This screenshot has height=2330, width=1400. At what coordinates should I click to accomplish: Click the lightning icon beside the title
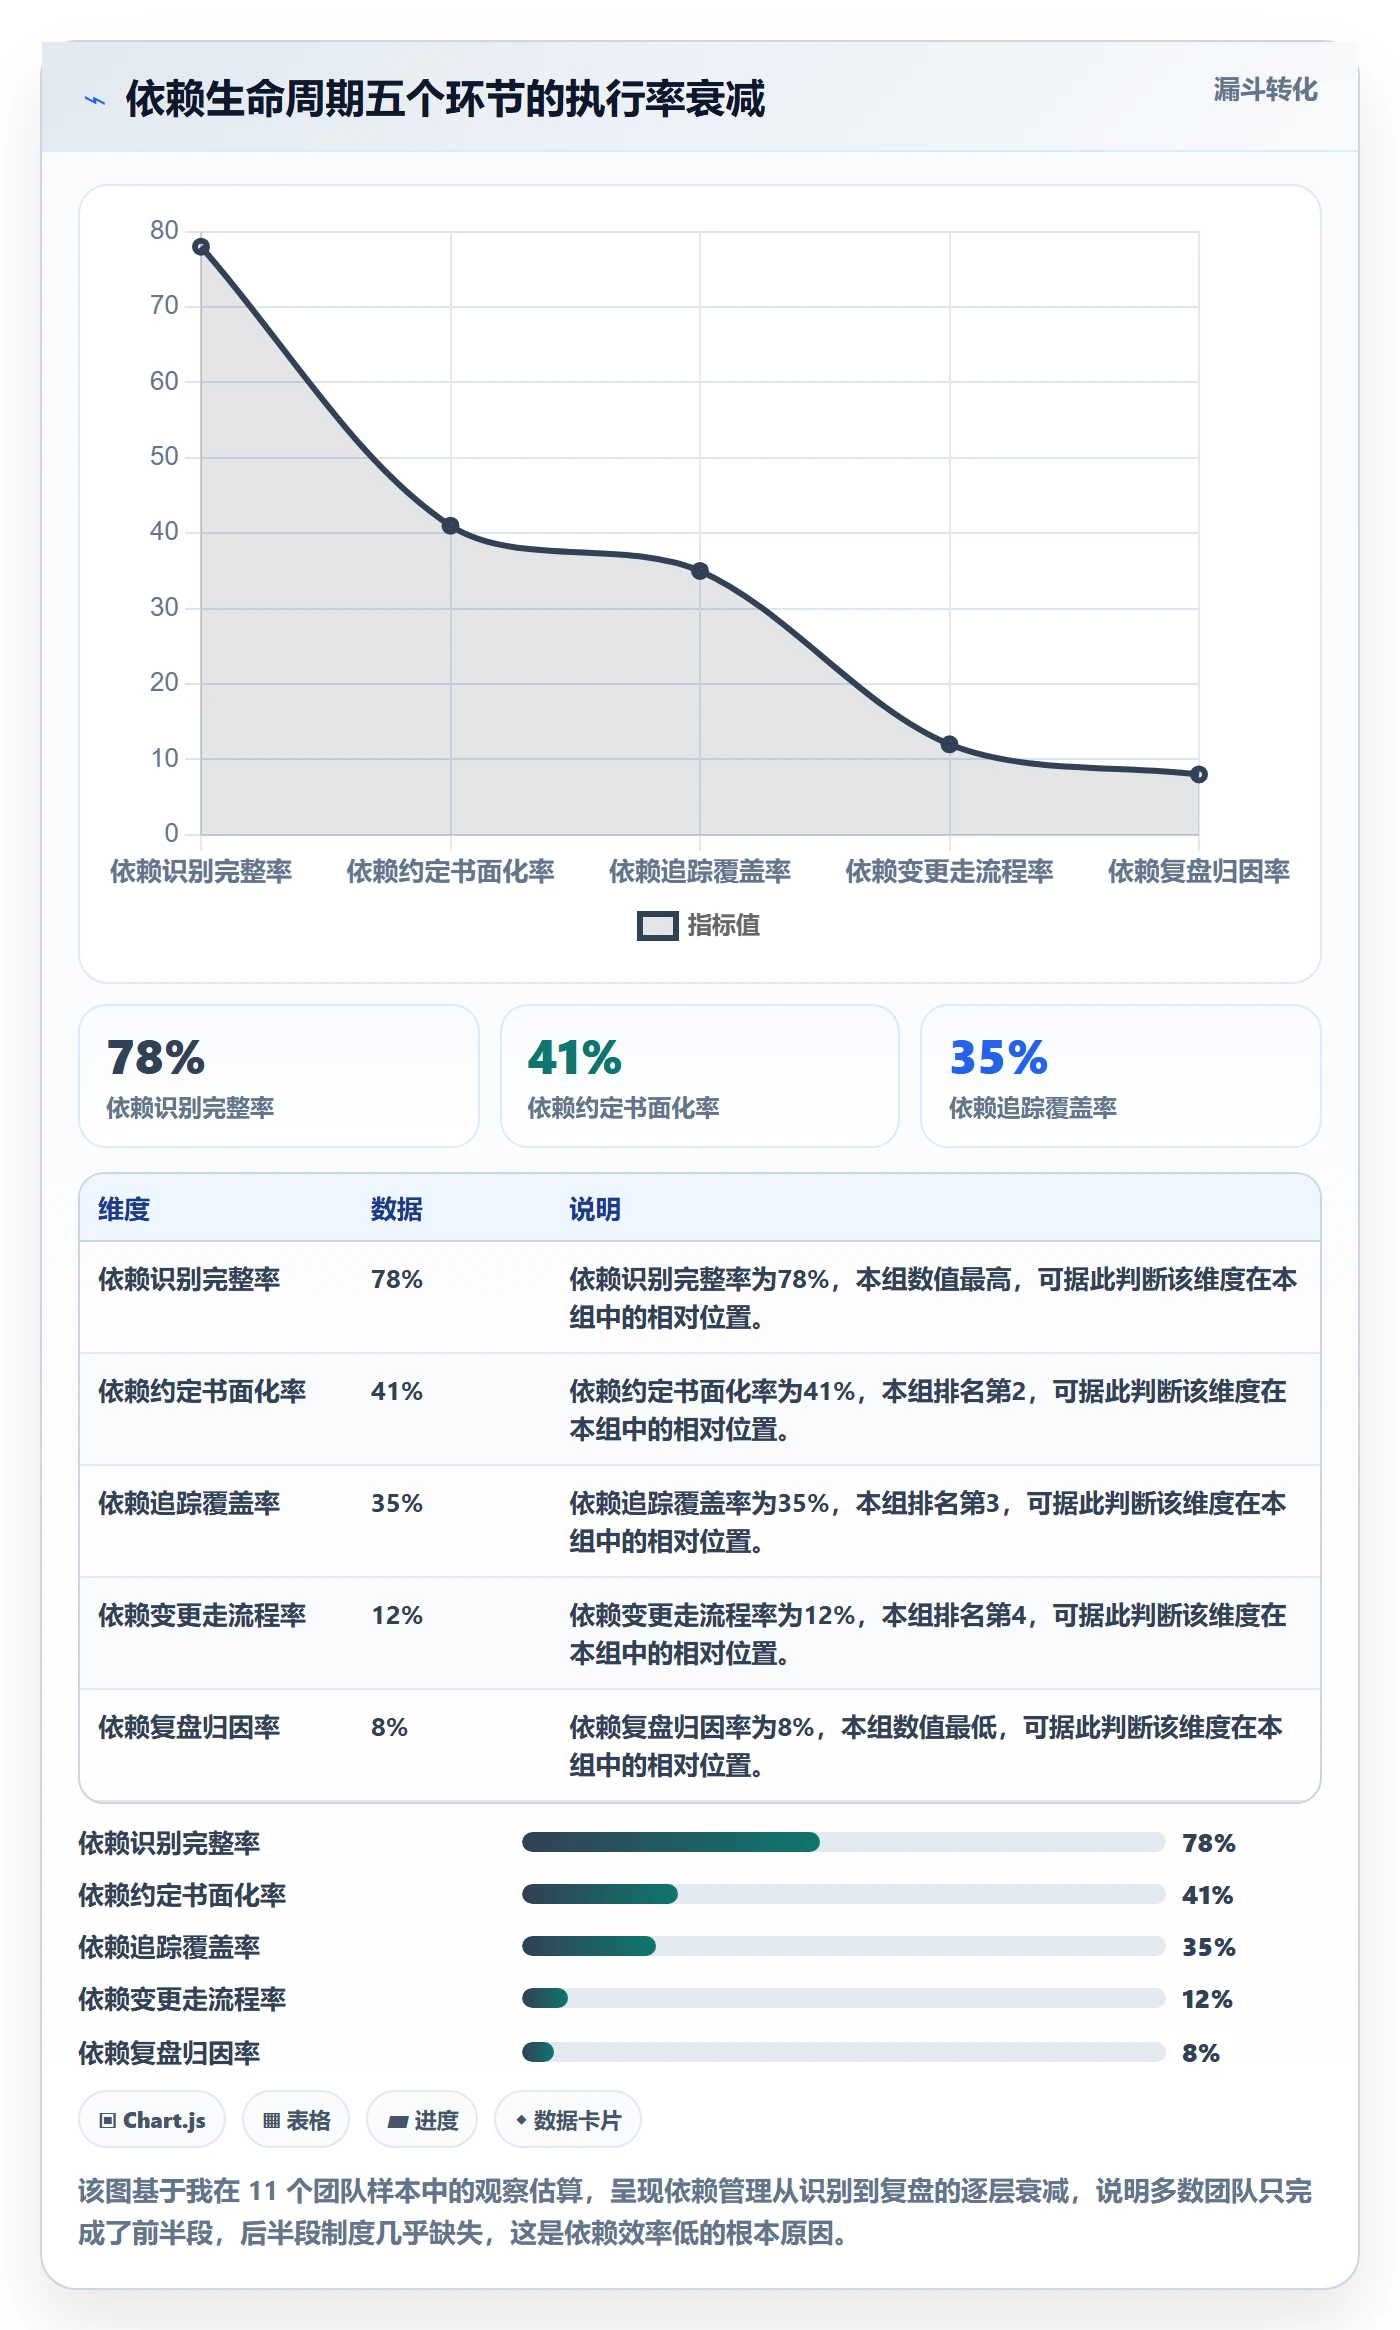(x=95, y=100)
